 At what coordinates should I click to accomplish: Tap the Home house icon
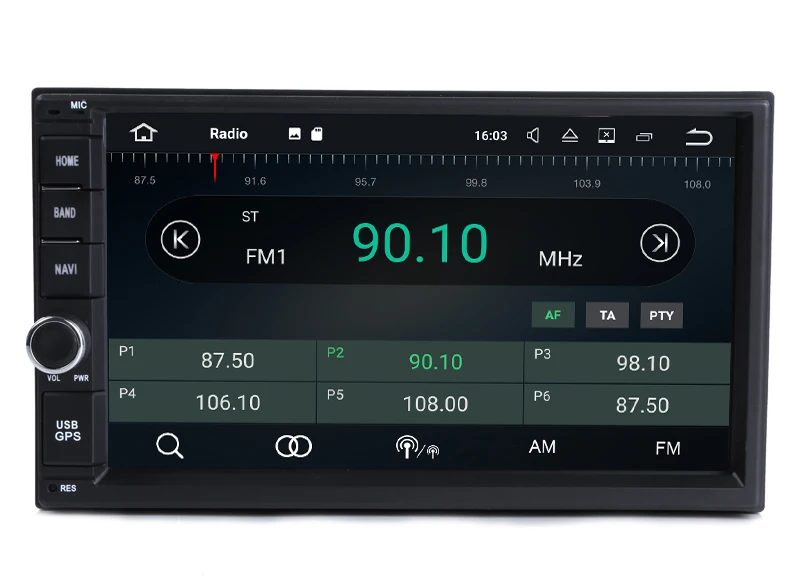(x=143, y=133)
